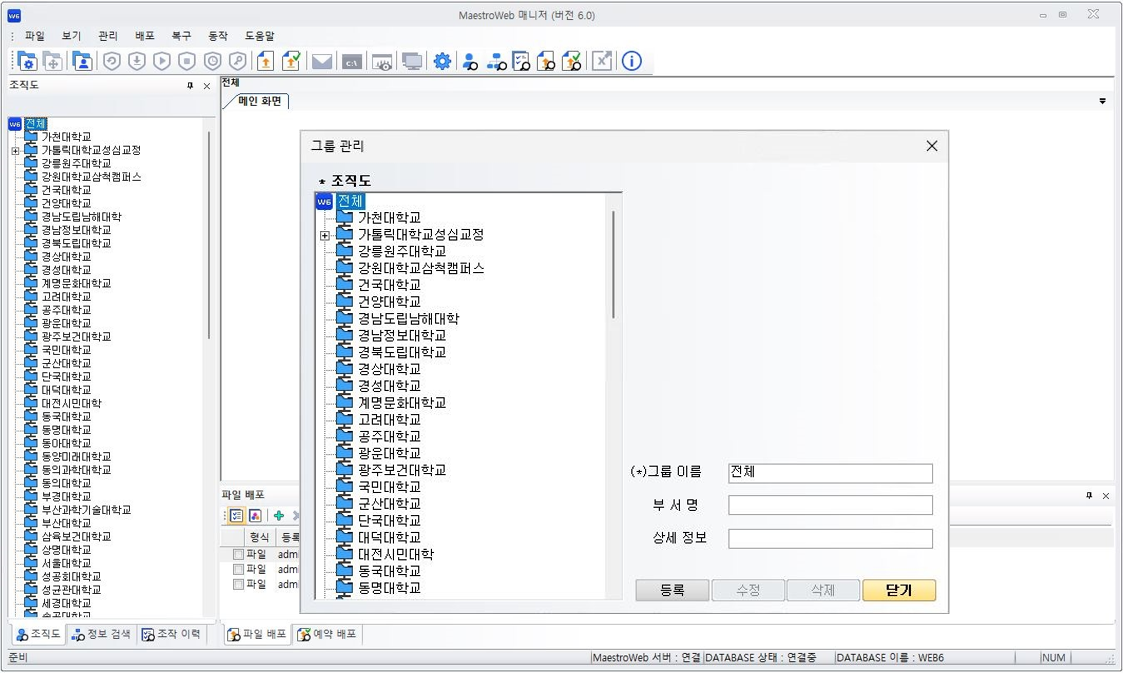The height and width of the screenshot is (673, 1123).
Task: Check the second 파일 row checkbox
Action: 238,569
